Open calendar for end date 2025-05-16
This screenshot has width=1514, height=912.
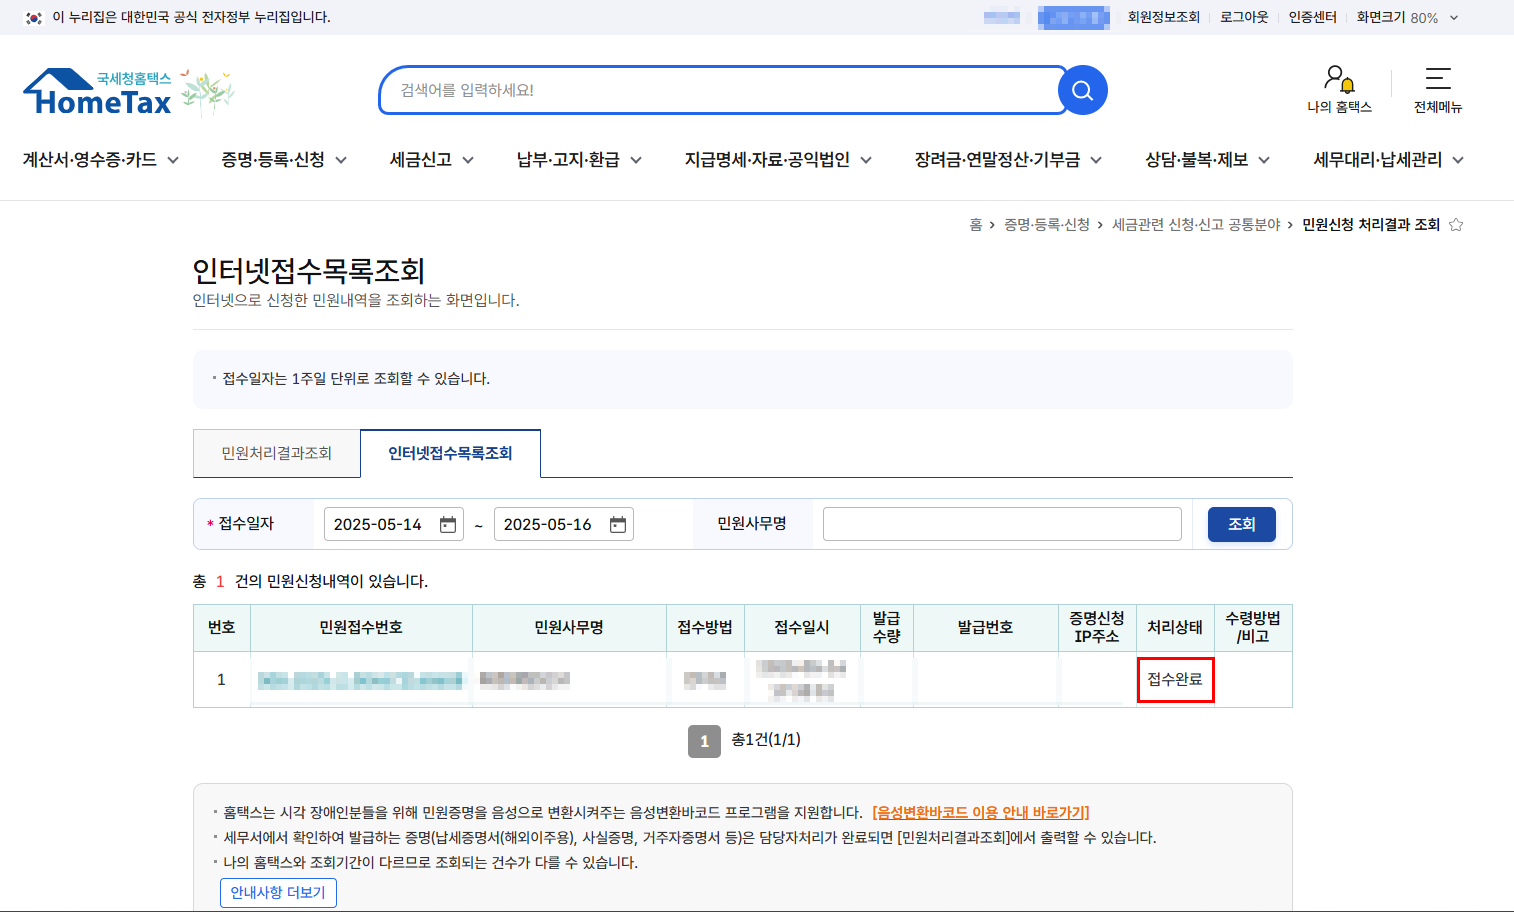[x=618, y=524]
